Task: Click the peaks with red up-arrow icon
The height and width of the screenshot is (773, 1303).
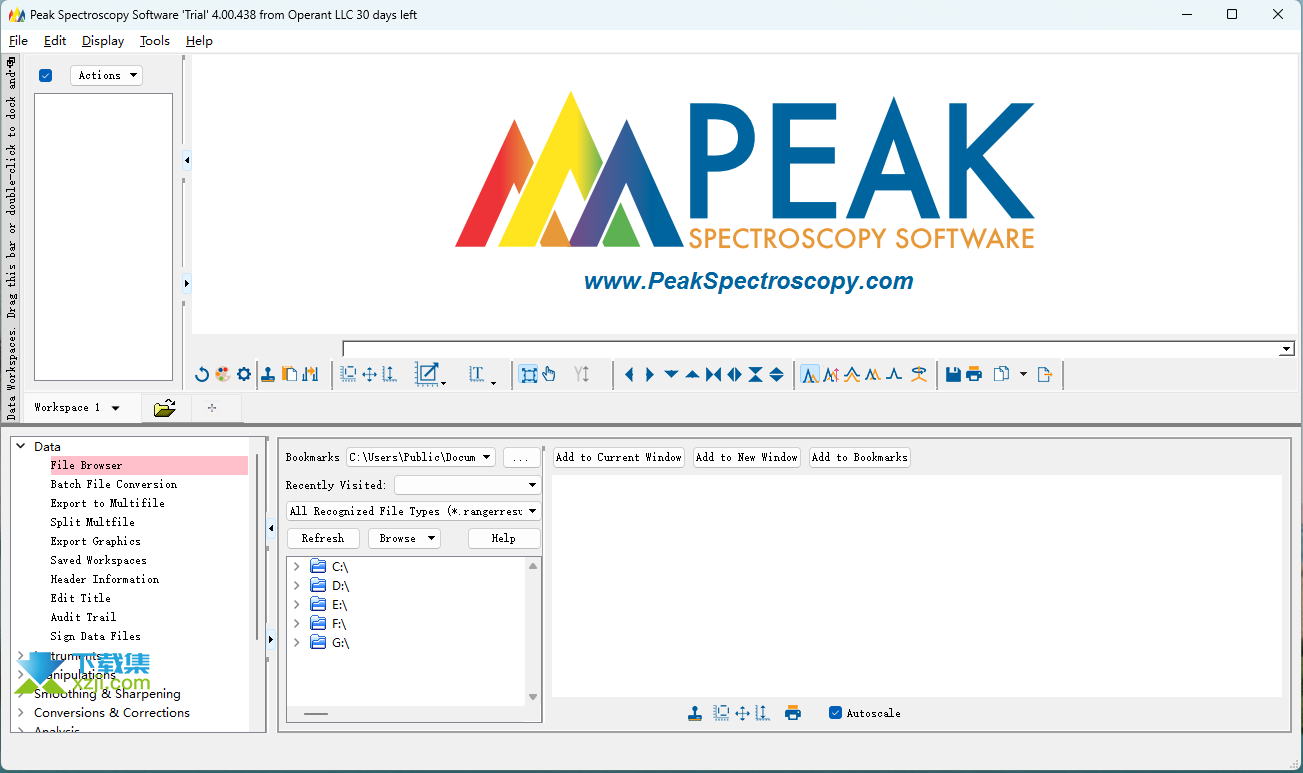Action: click(831, 374)
